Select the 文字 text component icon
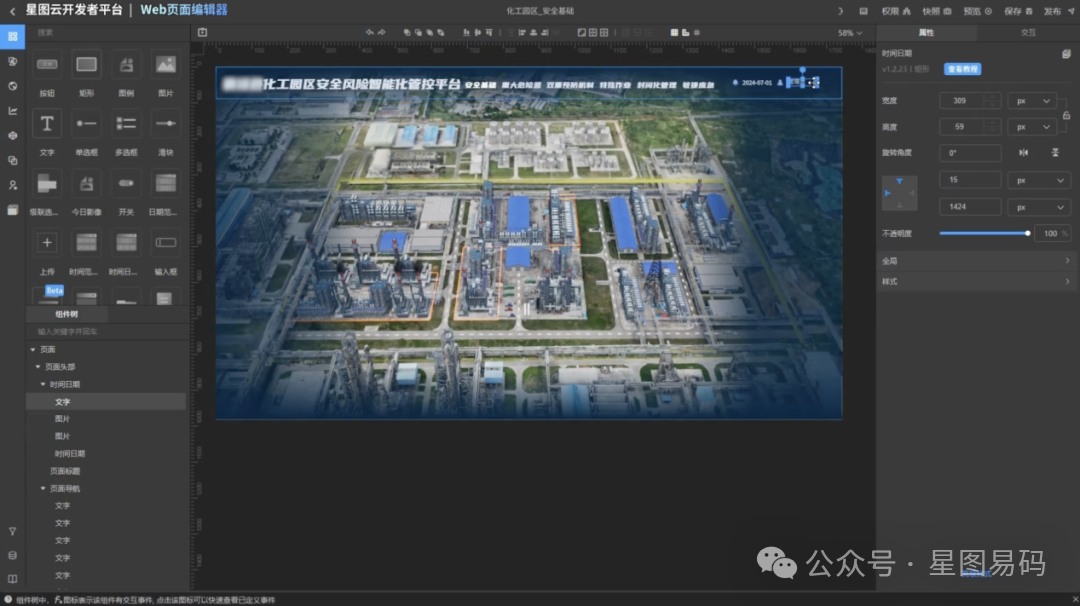 [x=47, y=124]
